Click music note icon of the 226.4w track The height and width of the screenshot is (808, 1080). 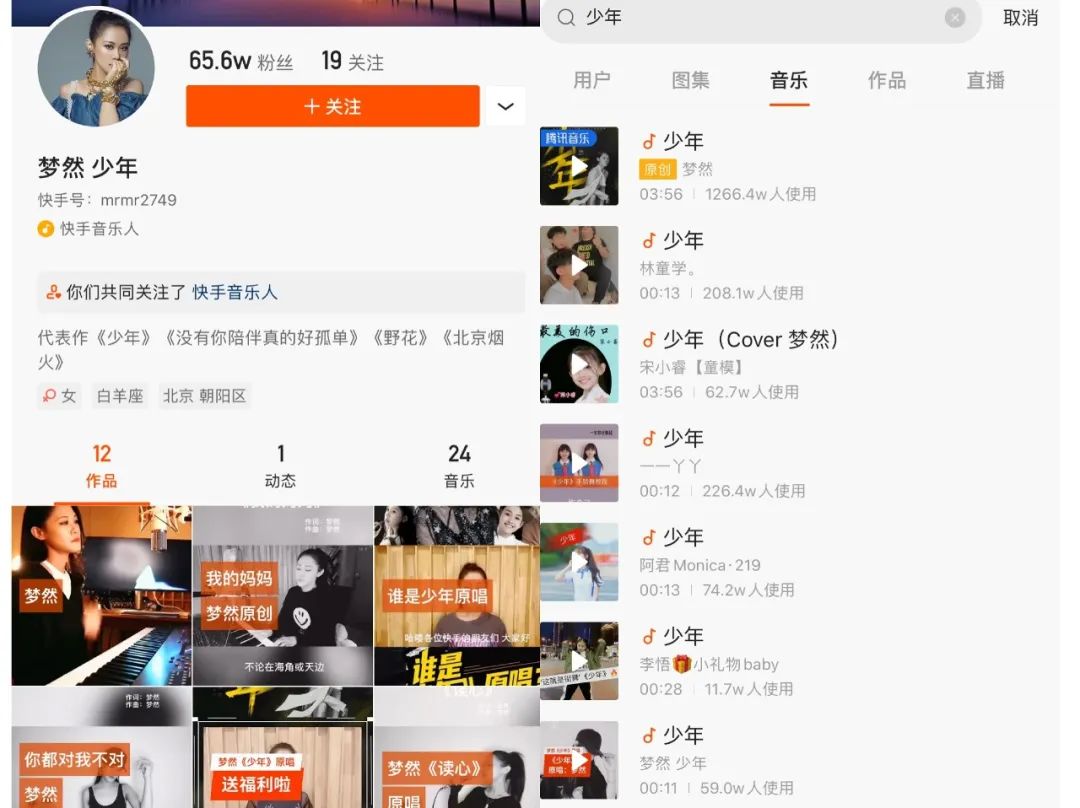[648, 439]
